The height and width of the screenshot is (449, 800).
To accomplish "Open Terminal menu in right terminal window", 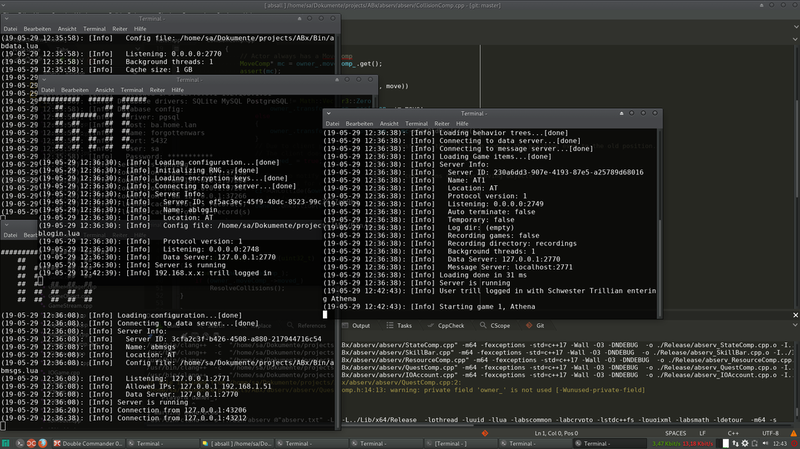I will point(416,123).
